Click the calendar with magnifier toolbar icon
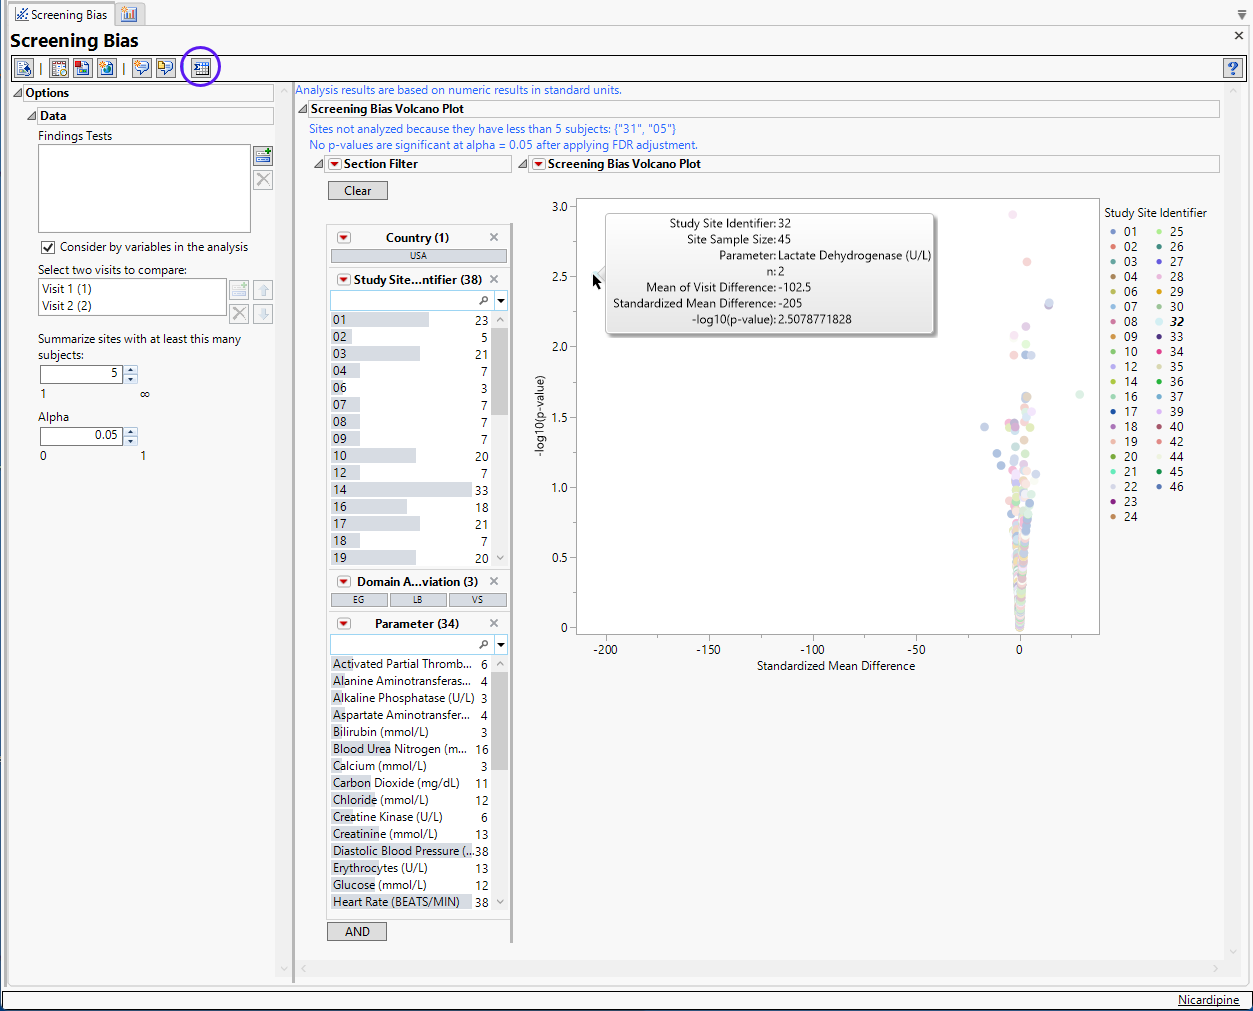 point(59,68)
